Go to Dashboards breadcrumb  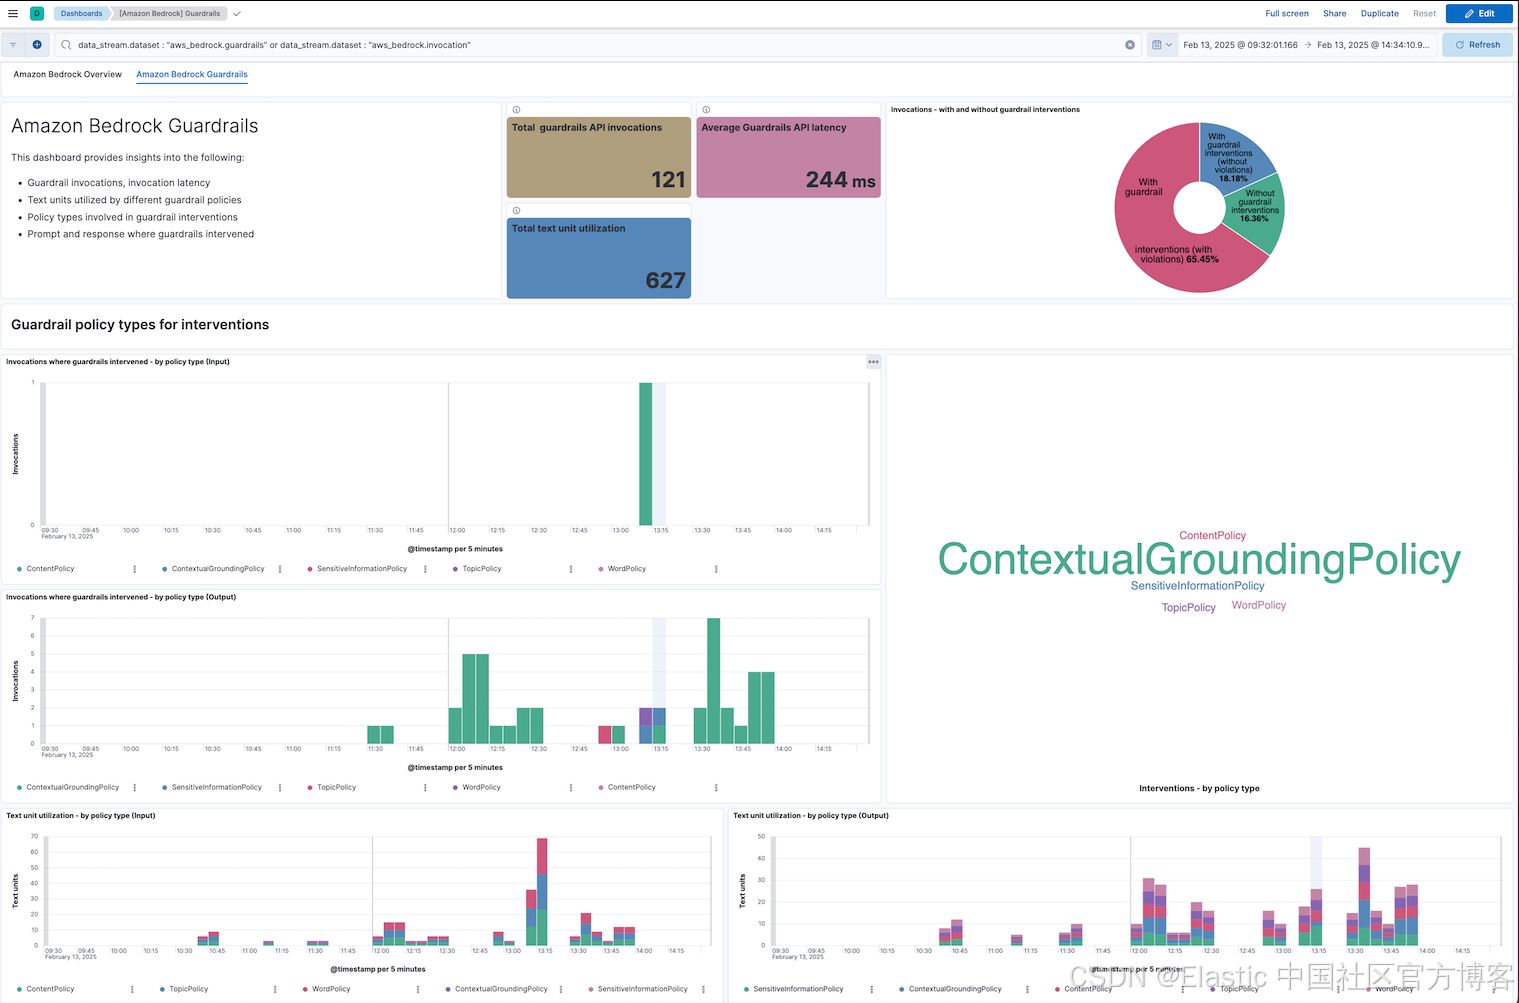coord(81,14)
